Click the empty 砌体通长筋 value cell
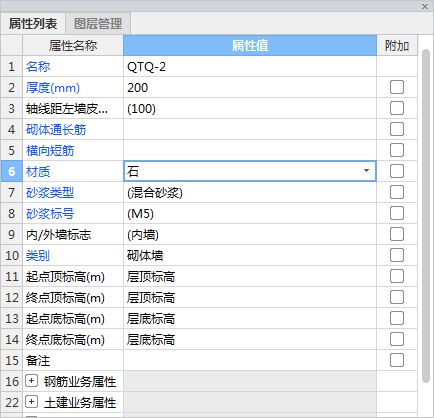 [x=250, y=130]
